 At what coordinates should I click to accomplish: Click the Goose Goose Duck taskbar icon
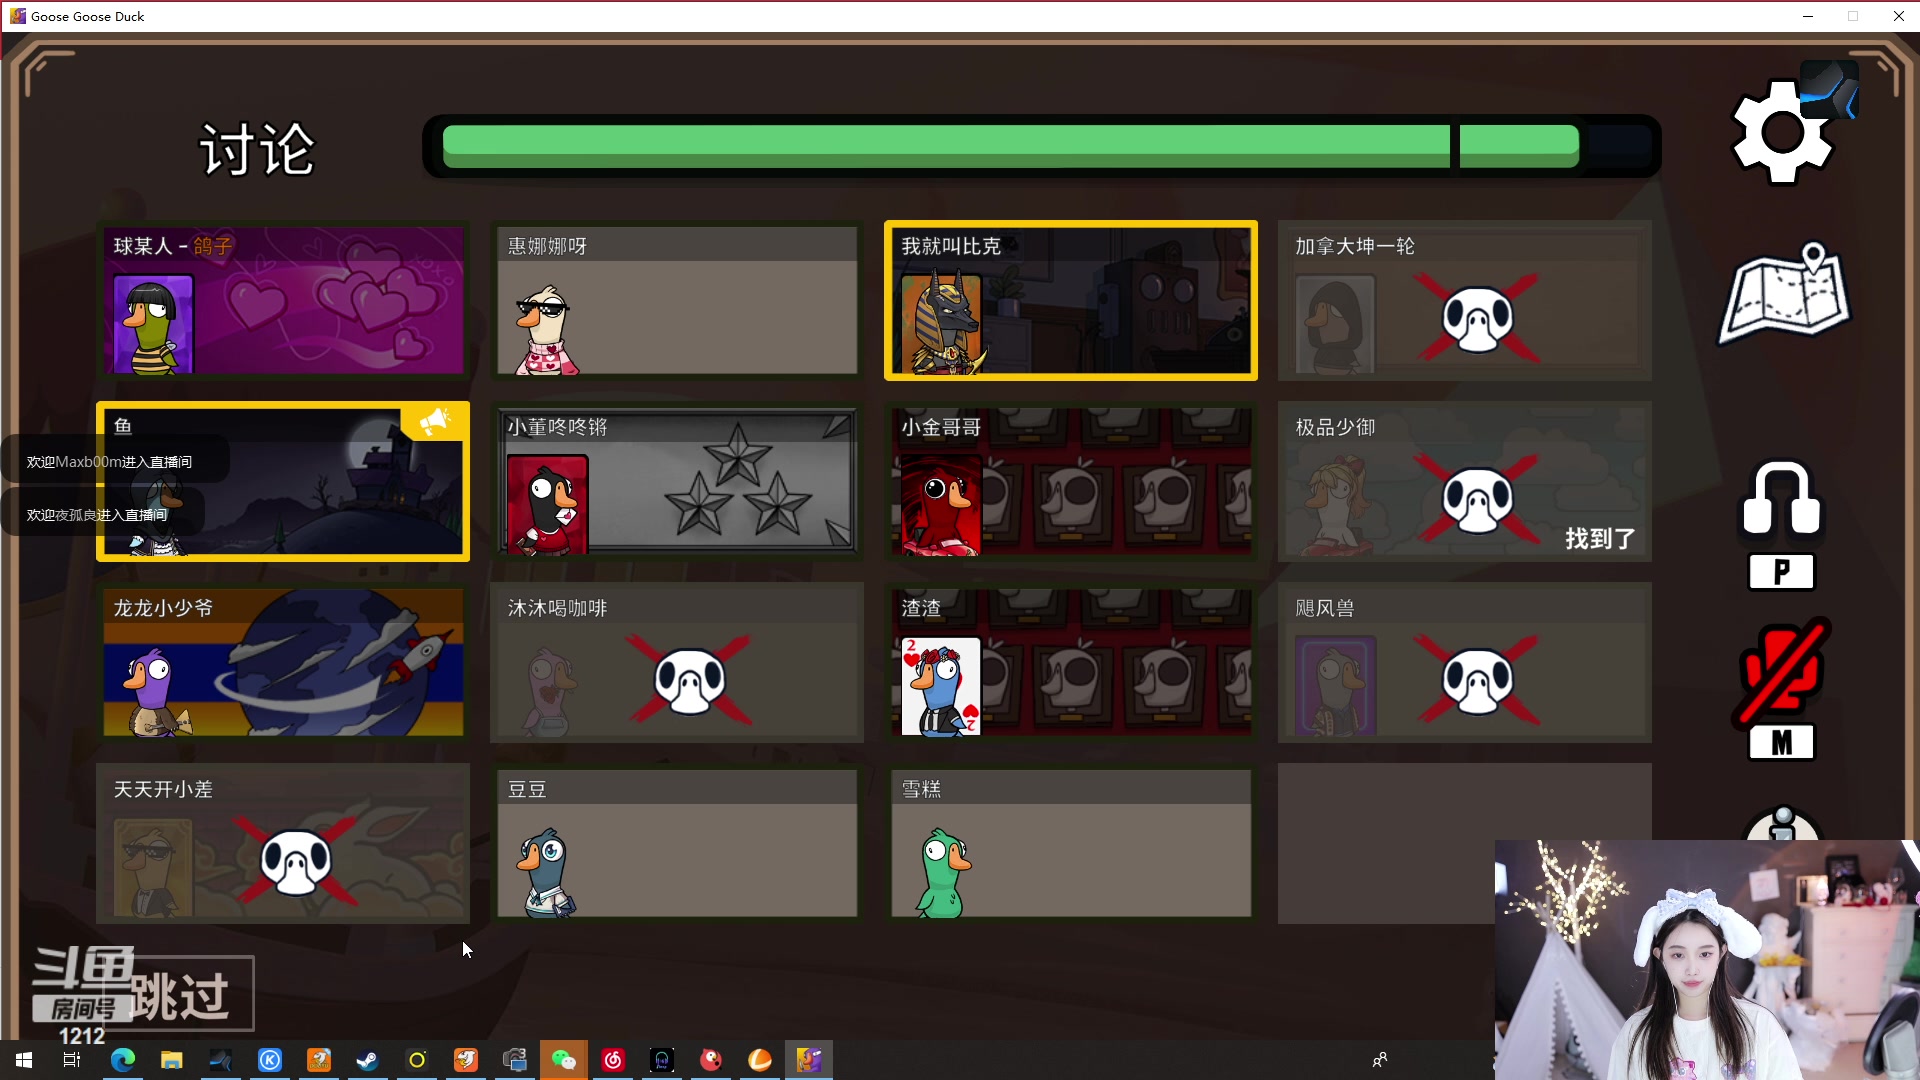pyautogui.click(x=808, y=1060)
